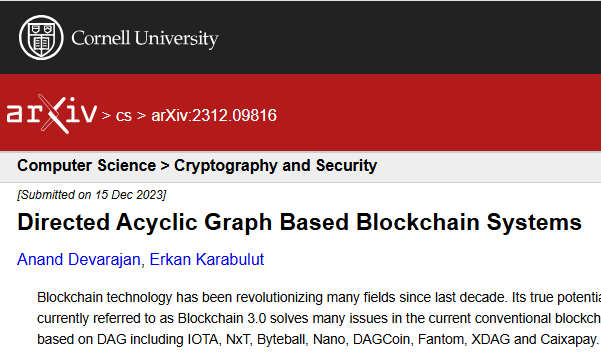Click the Blockchain 3.0 phrase in the abstract
Viewport: 601px width, 360px height.
click(217, 319)
